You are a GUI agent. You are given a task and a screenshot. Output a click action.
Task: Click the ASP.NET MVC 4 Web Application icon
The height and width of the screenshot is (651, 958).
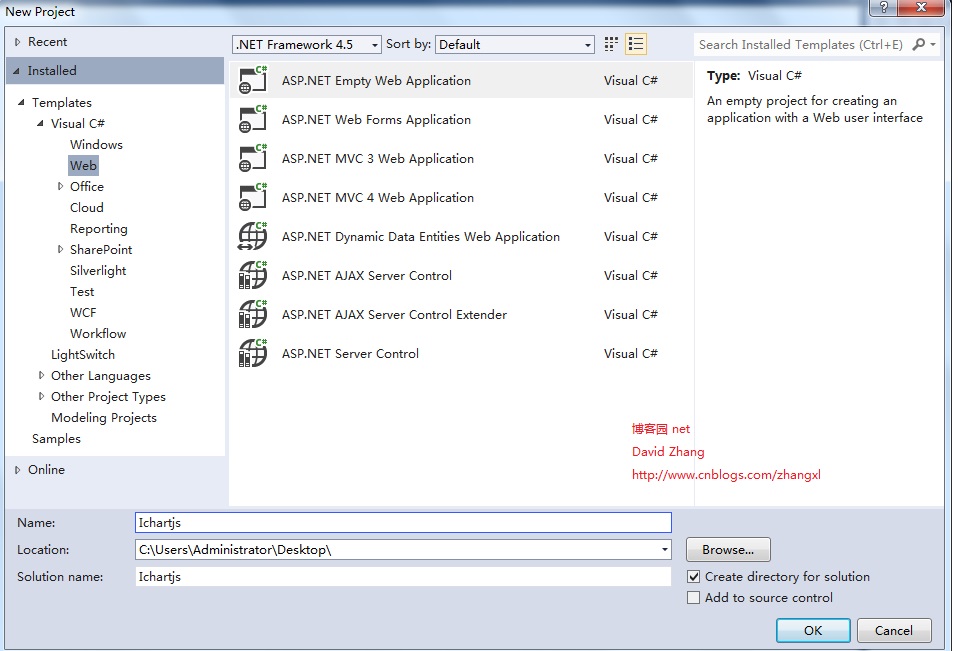tap(253, 197)
